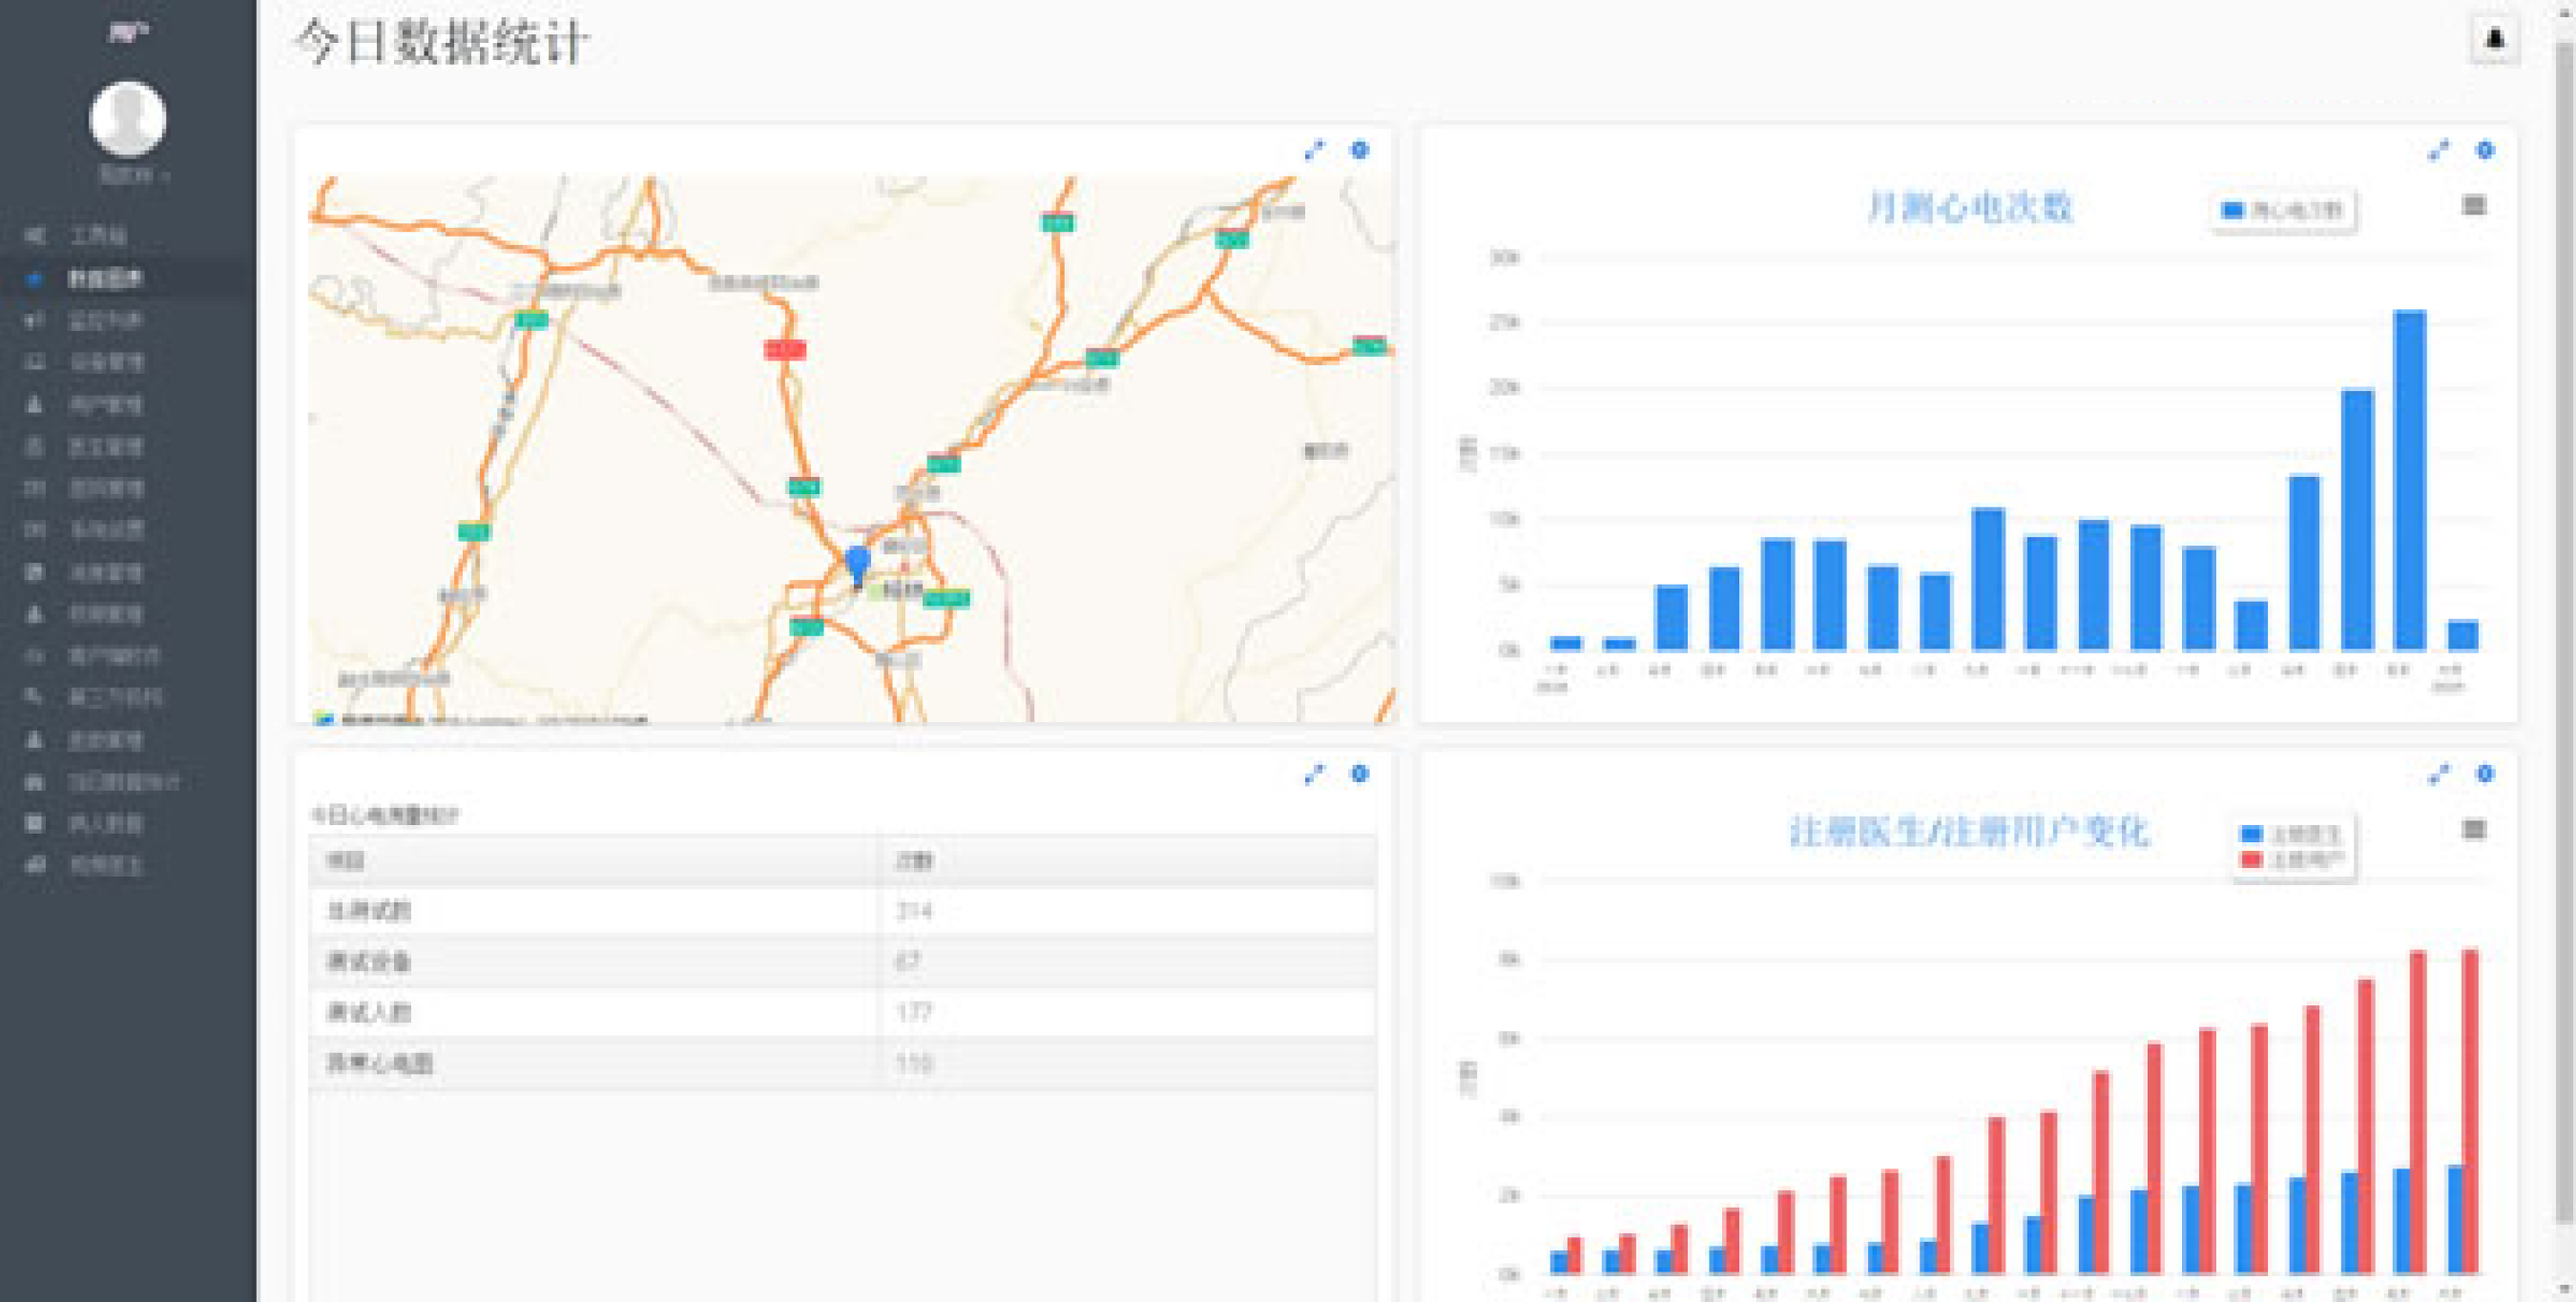The image size is (2576, 1302).
Task: Expand the 月测心电次数 chart panel
Action: pos(2438,150)
